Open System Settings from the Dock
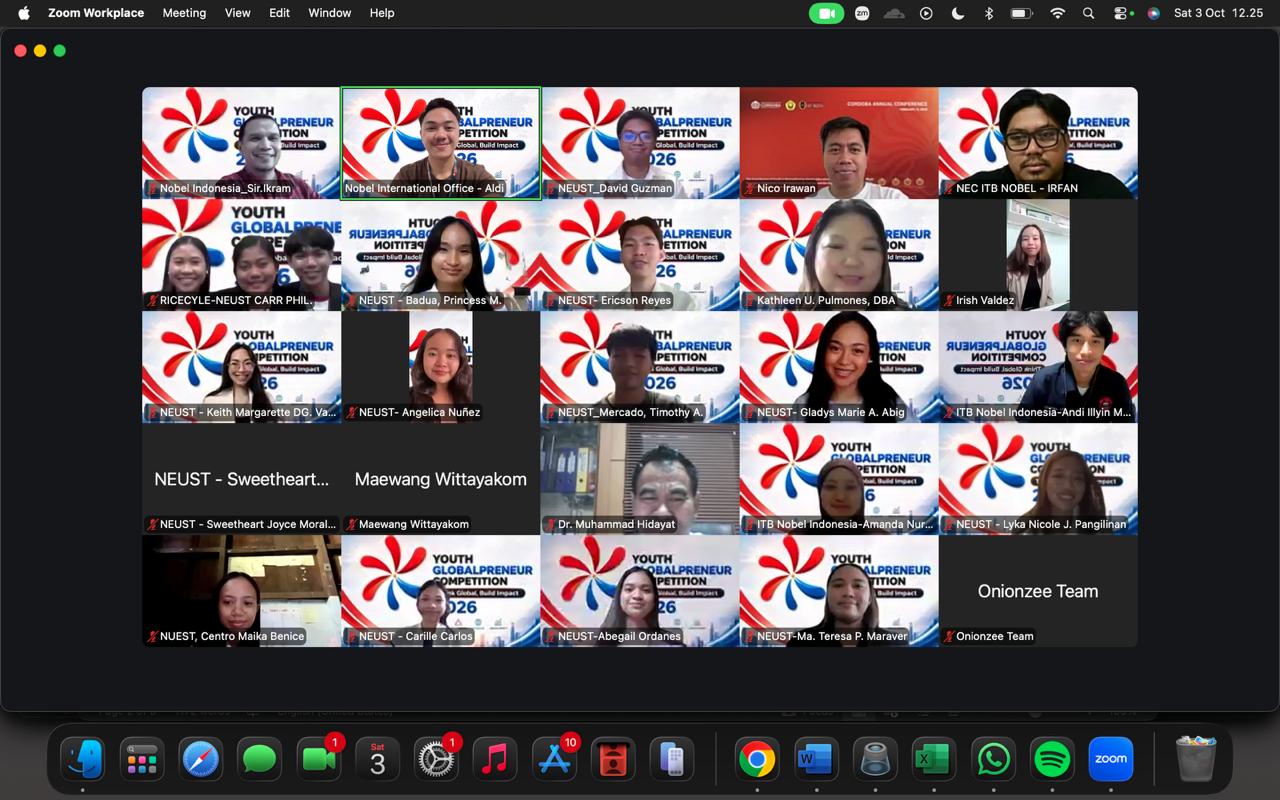The image size is (1280, 800). coord(436,759)
